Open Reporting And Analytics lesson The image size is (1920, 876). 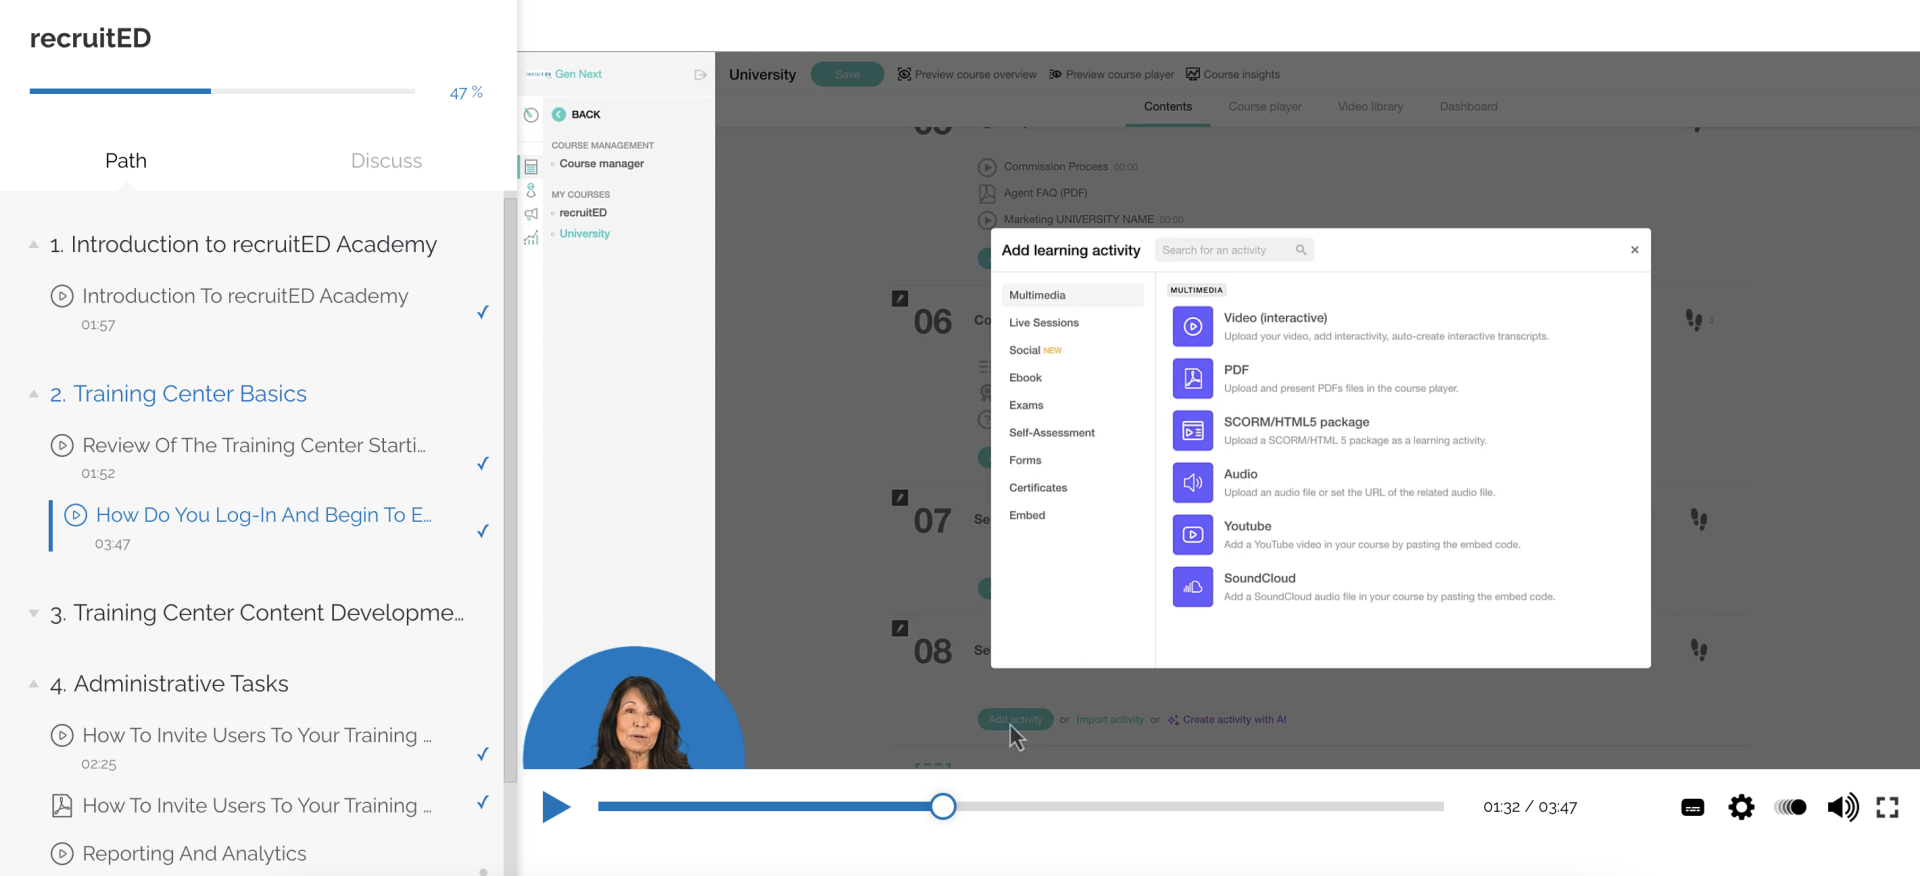pos(194,854)
